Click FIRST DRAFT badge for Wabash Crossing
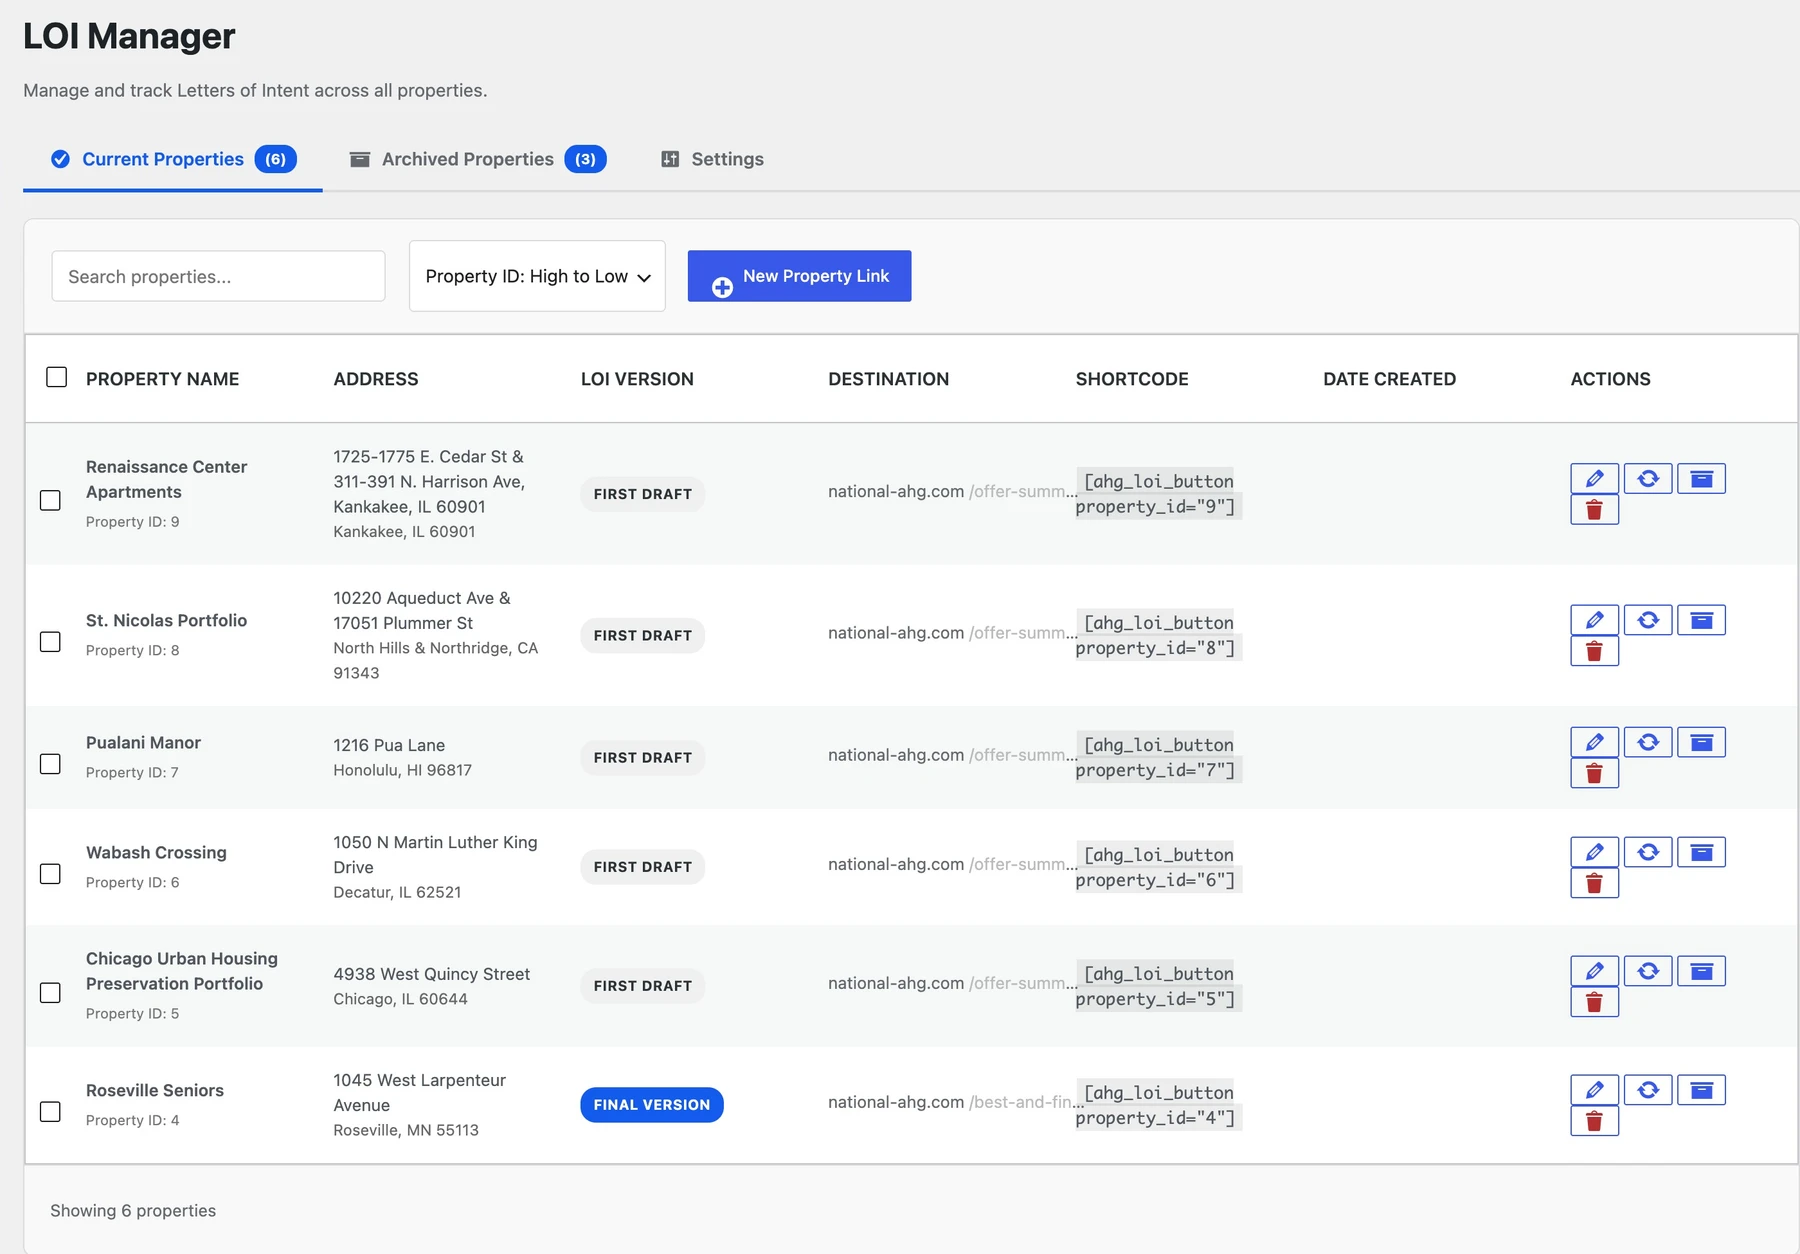This screenshot has width=1800, height=1254. click(643, 867)
